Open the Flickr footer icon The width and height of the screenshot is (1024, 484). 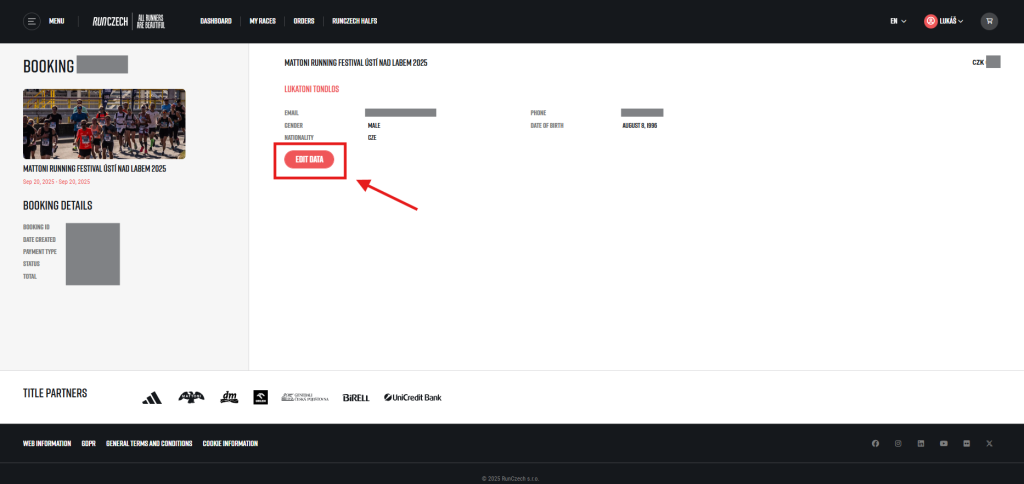tap(967, 444)
